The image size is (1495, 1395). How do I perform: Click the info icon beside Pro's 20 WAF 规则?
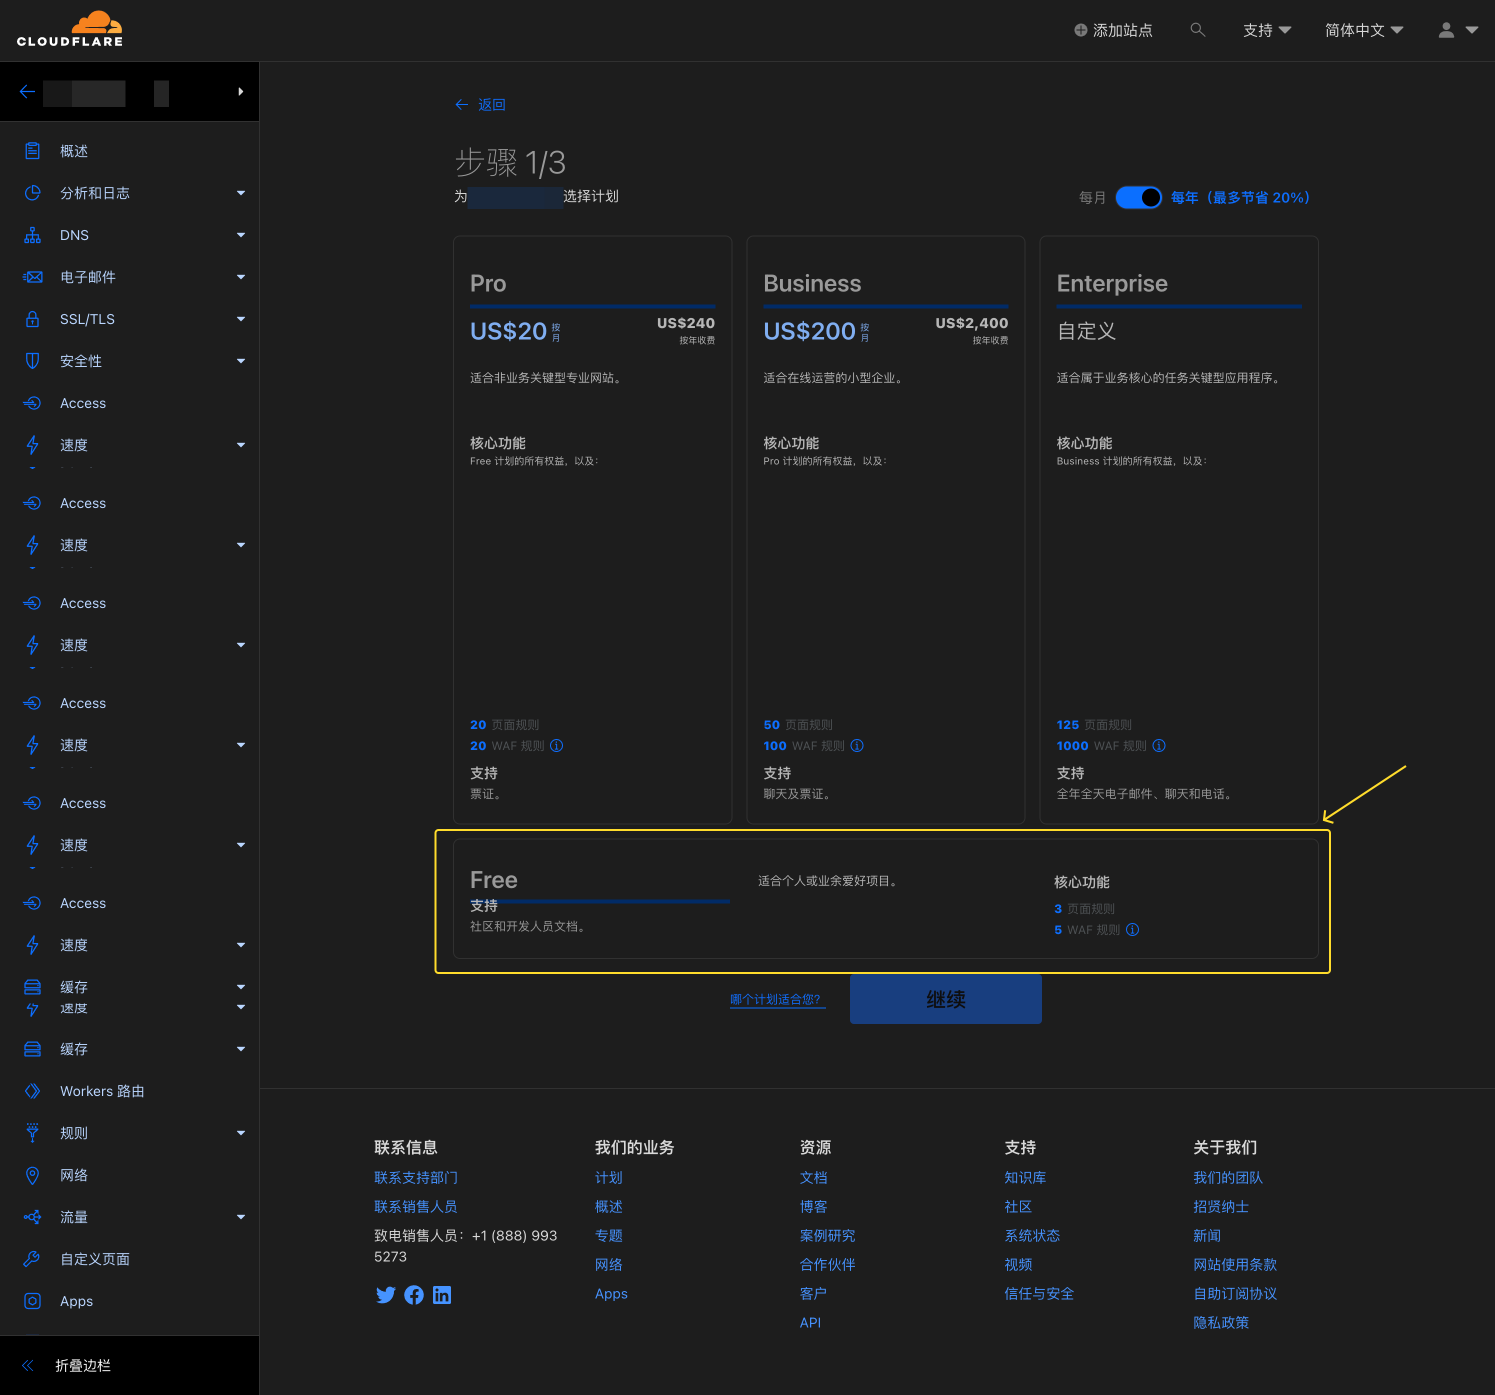pos(557,746)
